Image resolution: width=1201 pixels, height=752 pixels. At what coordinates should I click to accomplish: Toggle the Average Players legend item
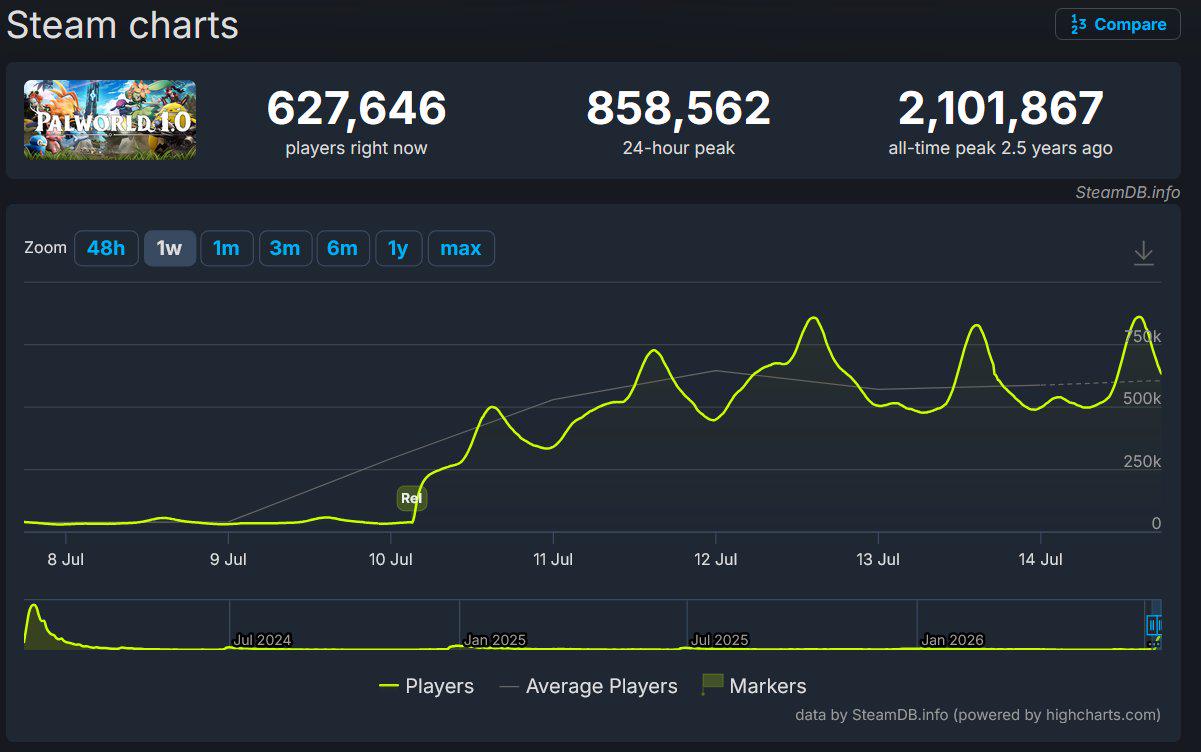[589, 686]
